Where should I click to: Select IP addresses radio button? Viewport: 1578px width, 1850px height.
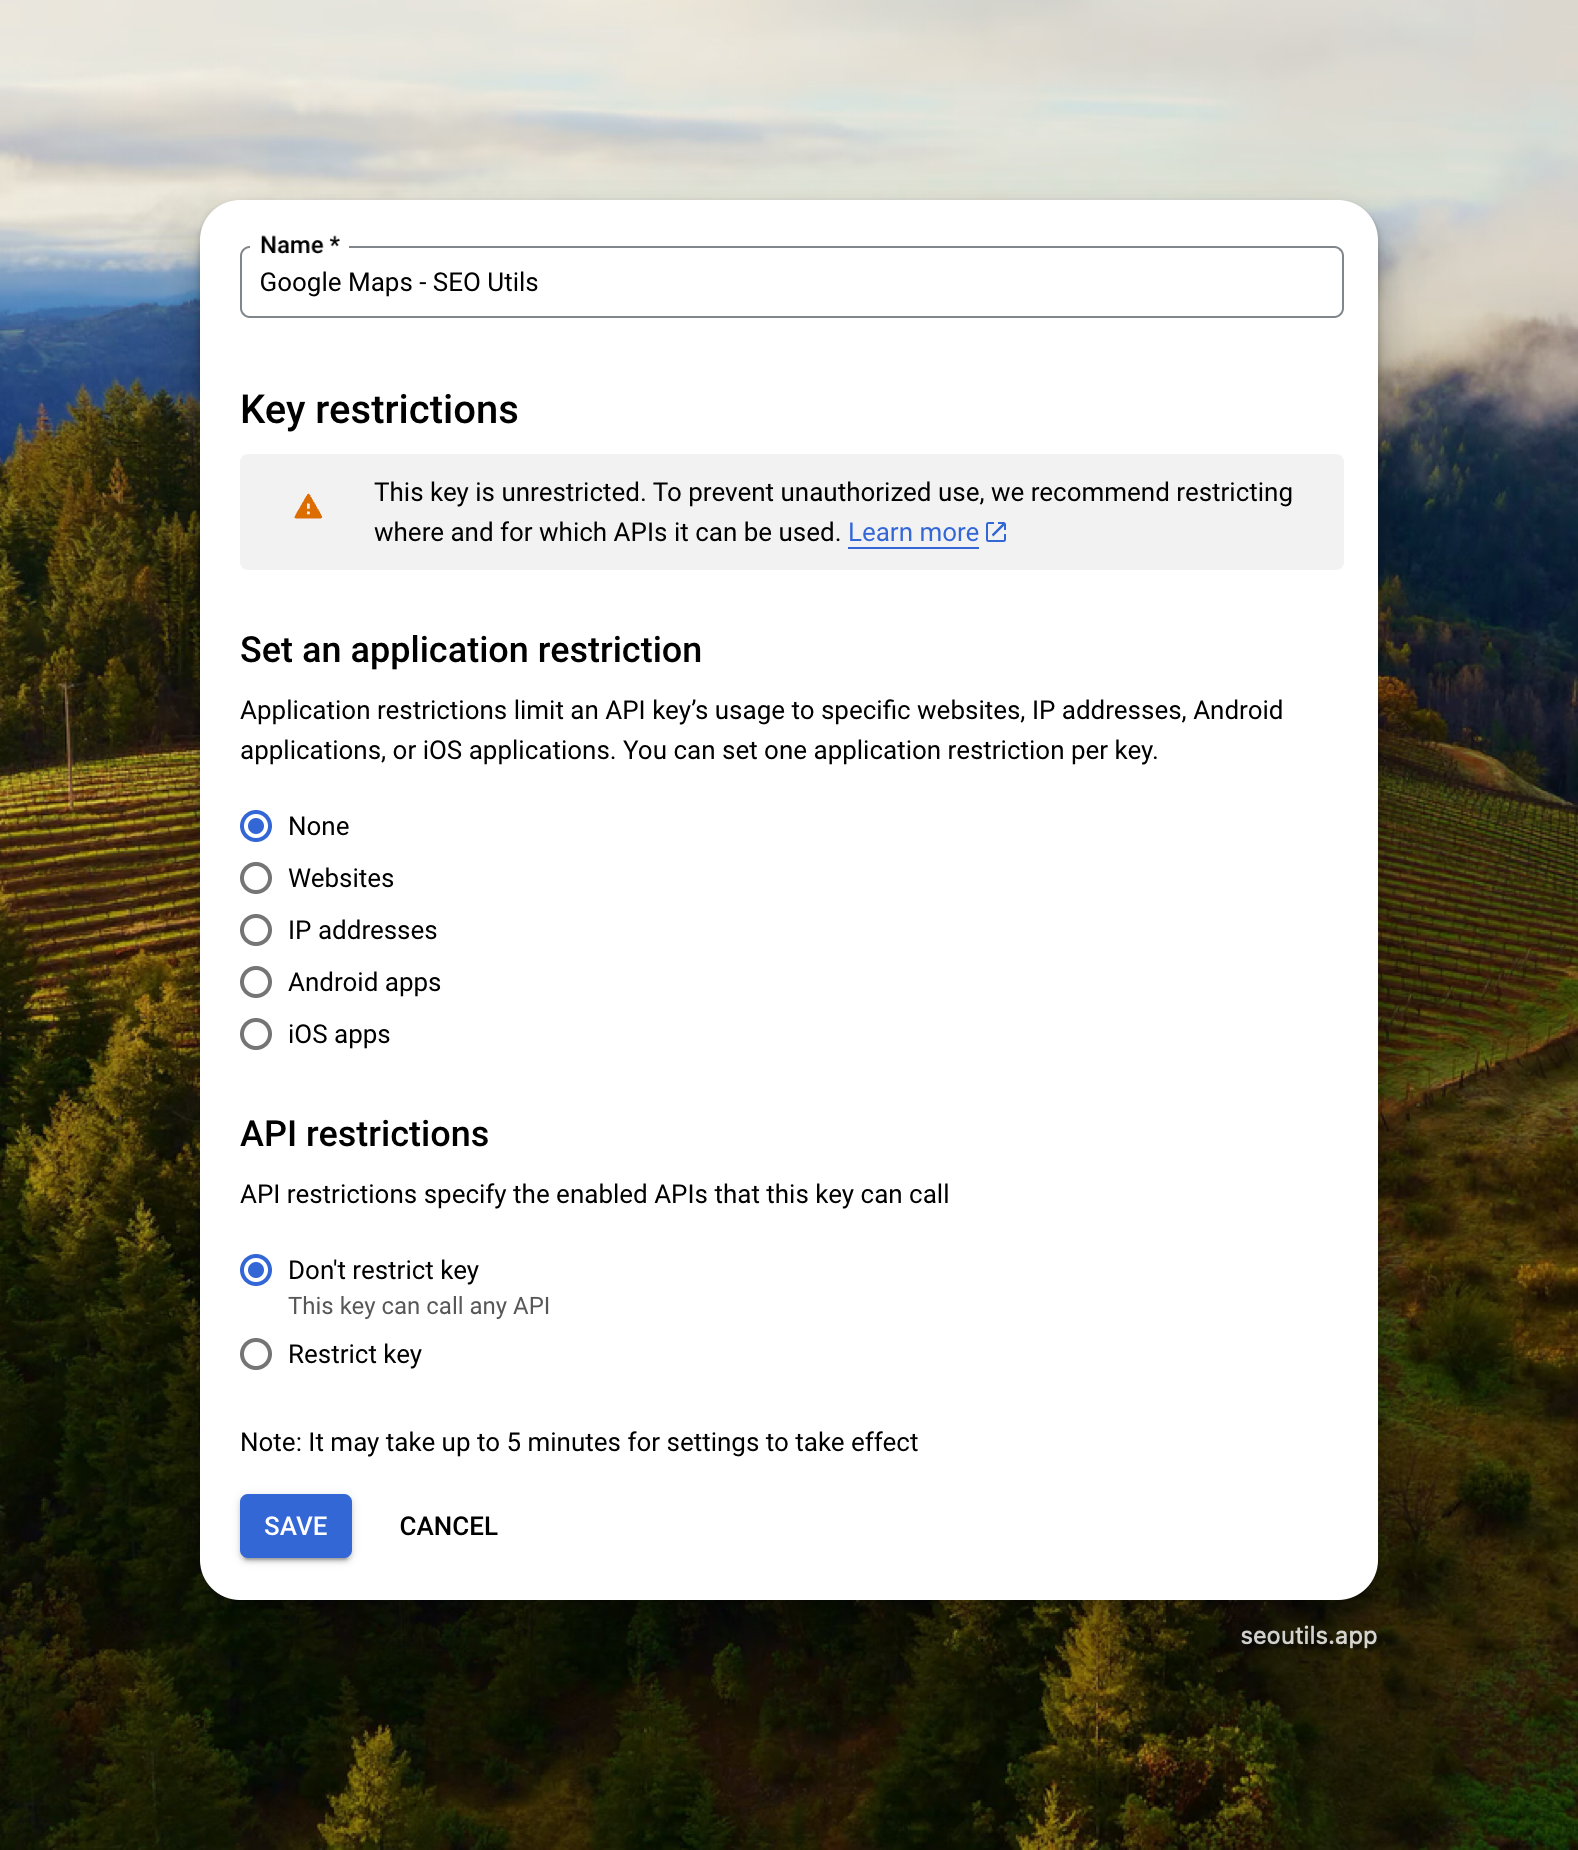click(x=257, y=930)
